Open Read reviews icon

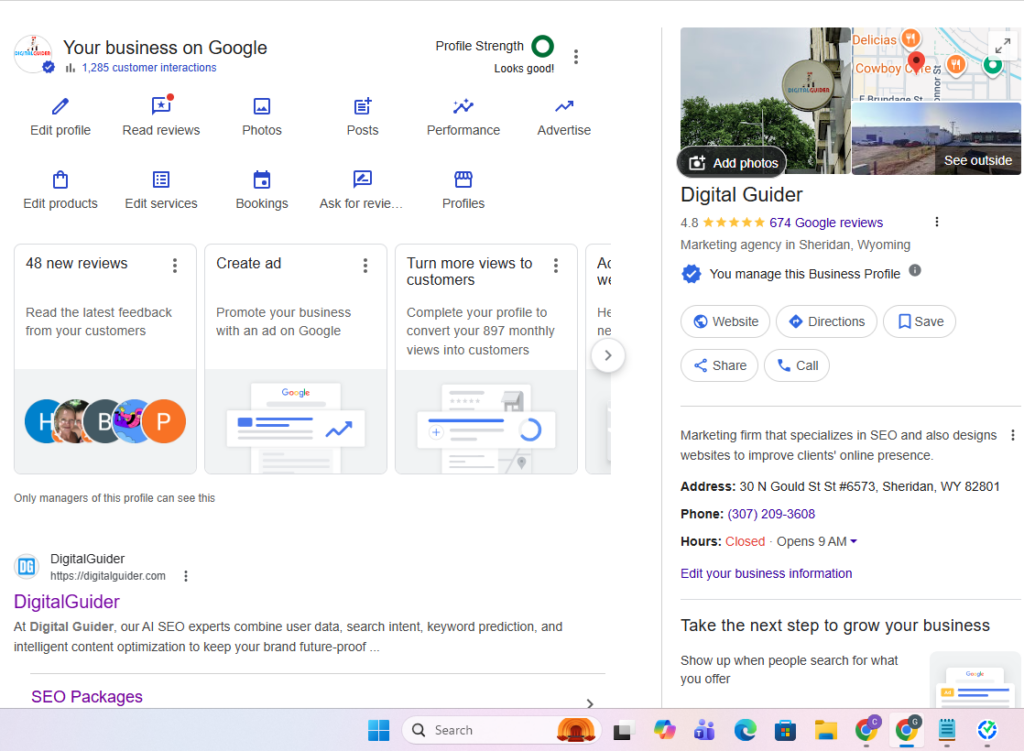[161, 106]
